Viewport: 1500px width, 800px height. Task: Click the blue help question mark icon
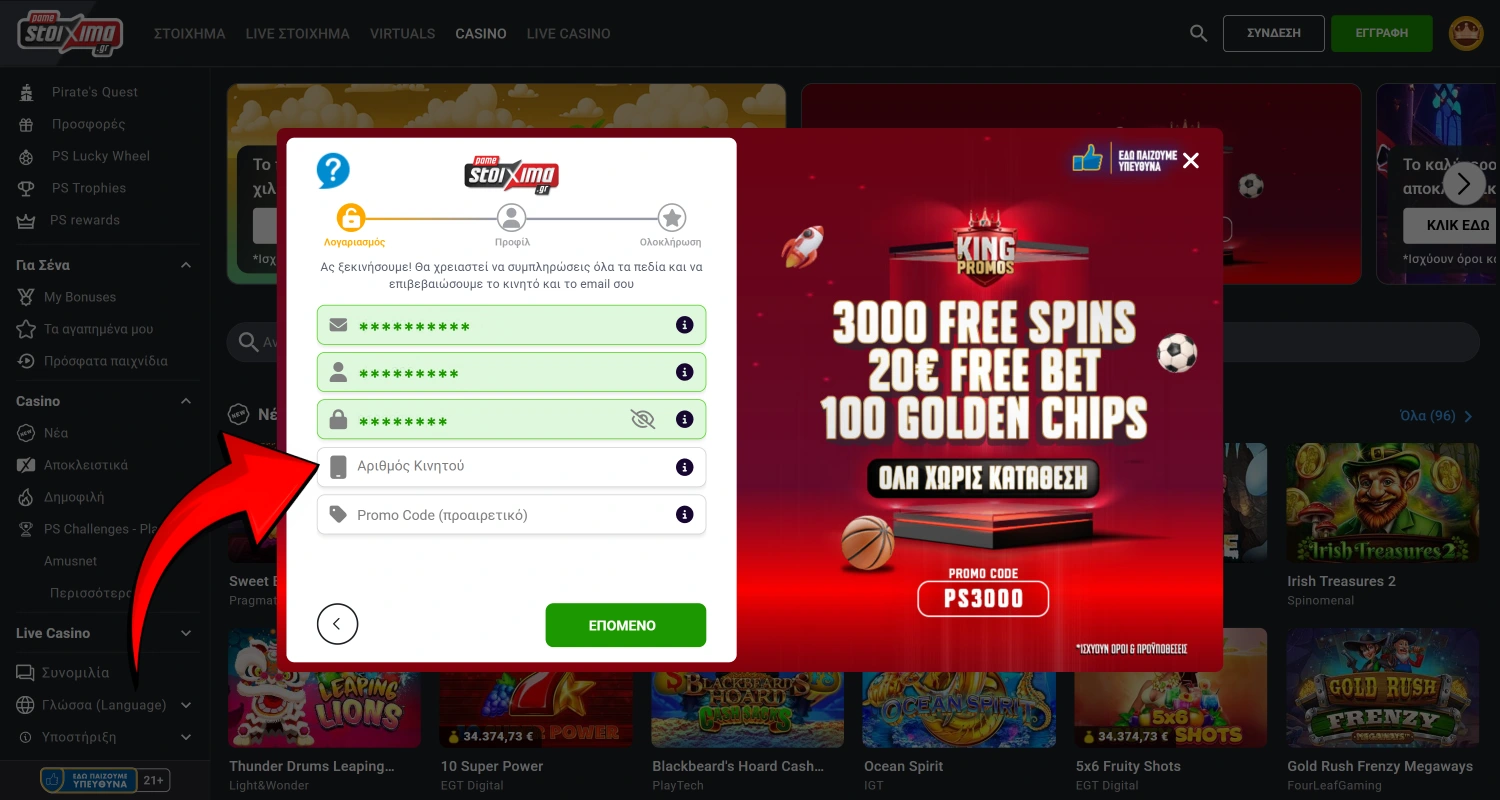pos(333,171)
